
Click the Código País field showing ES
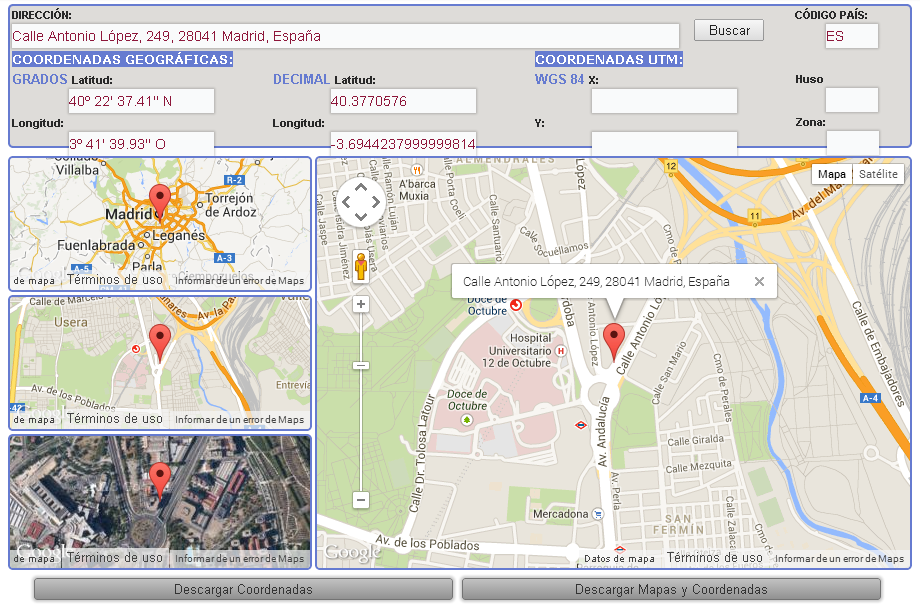click(851, 36)
